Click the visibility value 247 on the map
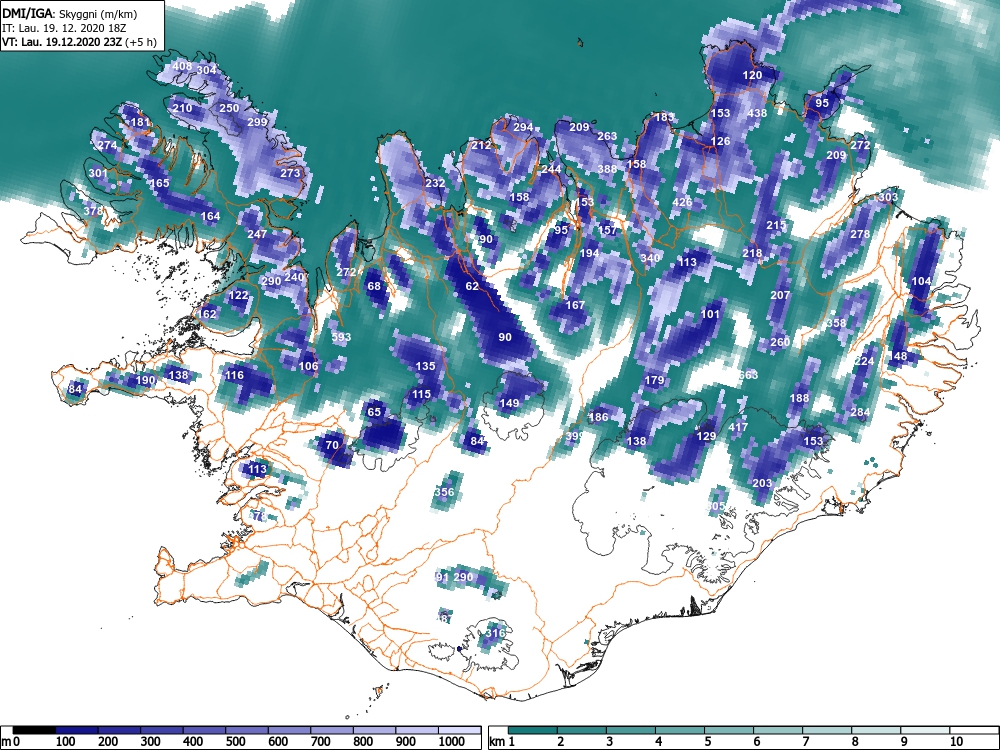This screenshot has width=1000, height=750. pos(257,234)
